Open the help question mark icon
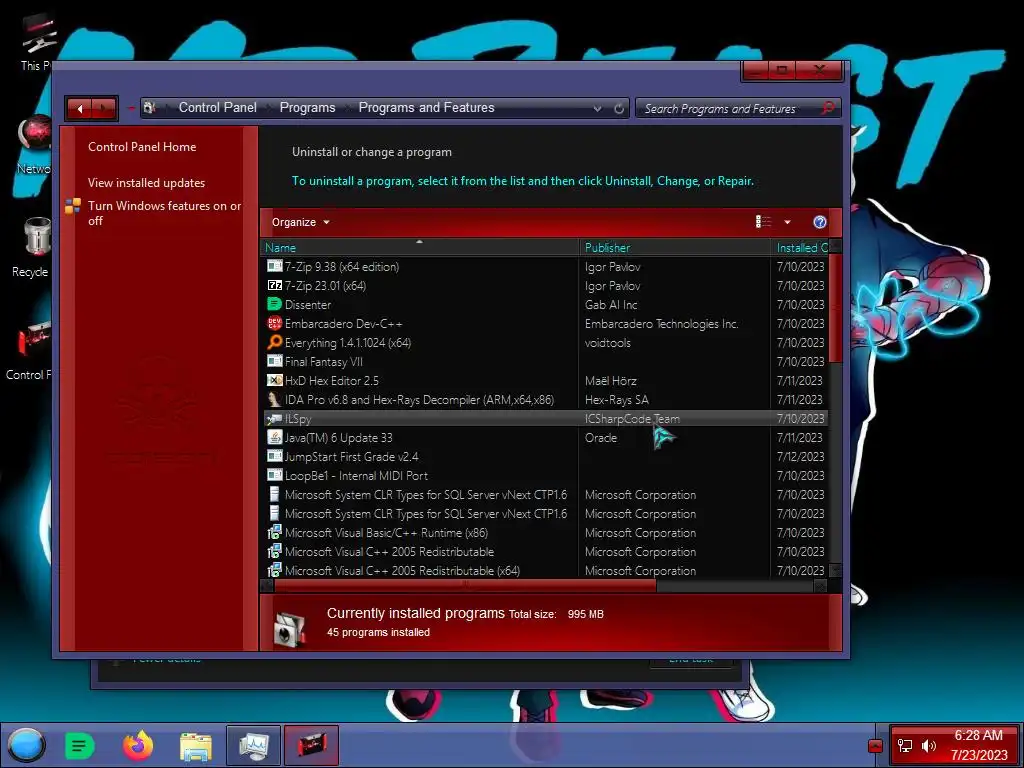 coord(820,222)
